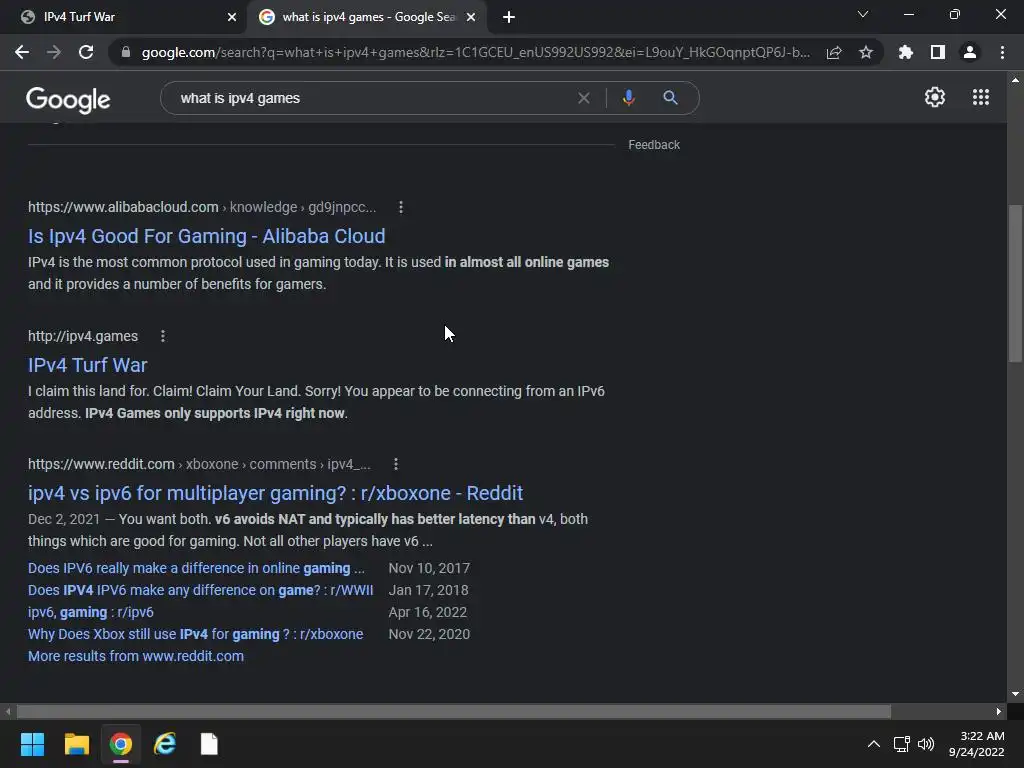Open Chrome's three-dot menu

coord(1002,52)
